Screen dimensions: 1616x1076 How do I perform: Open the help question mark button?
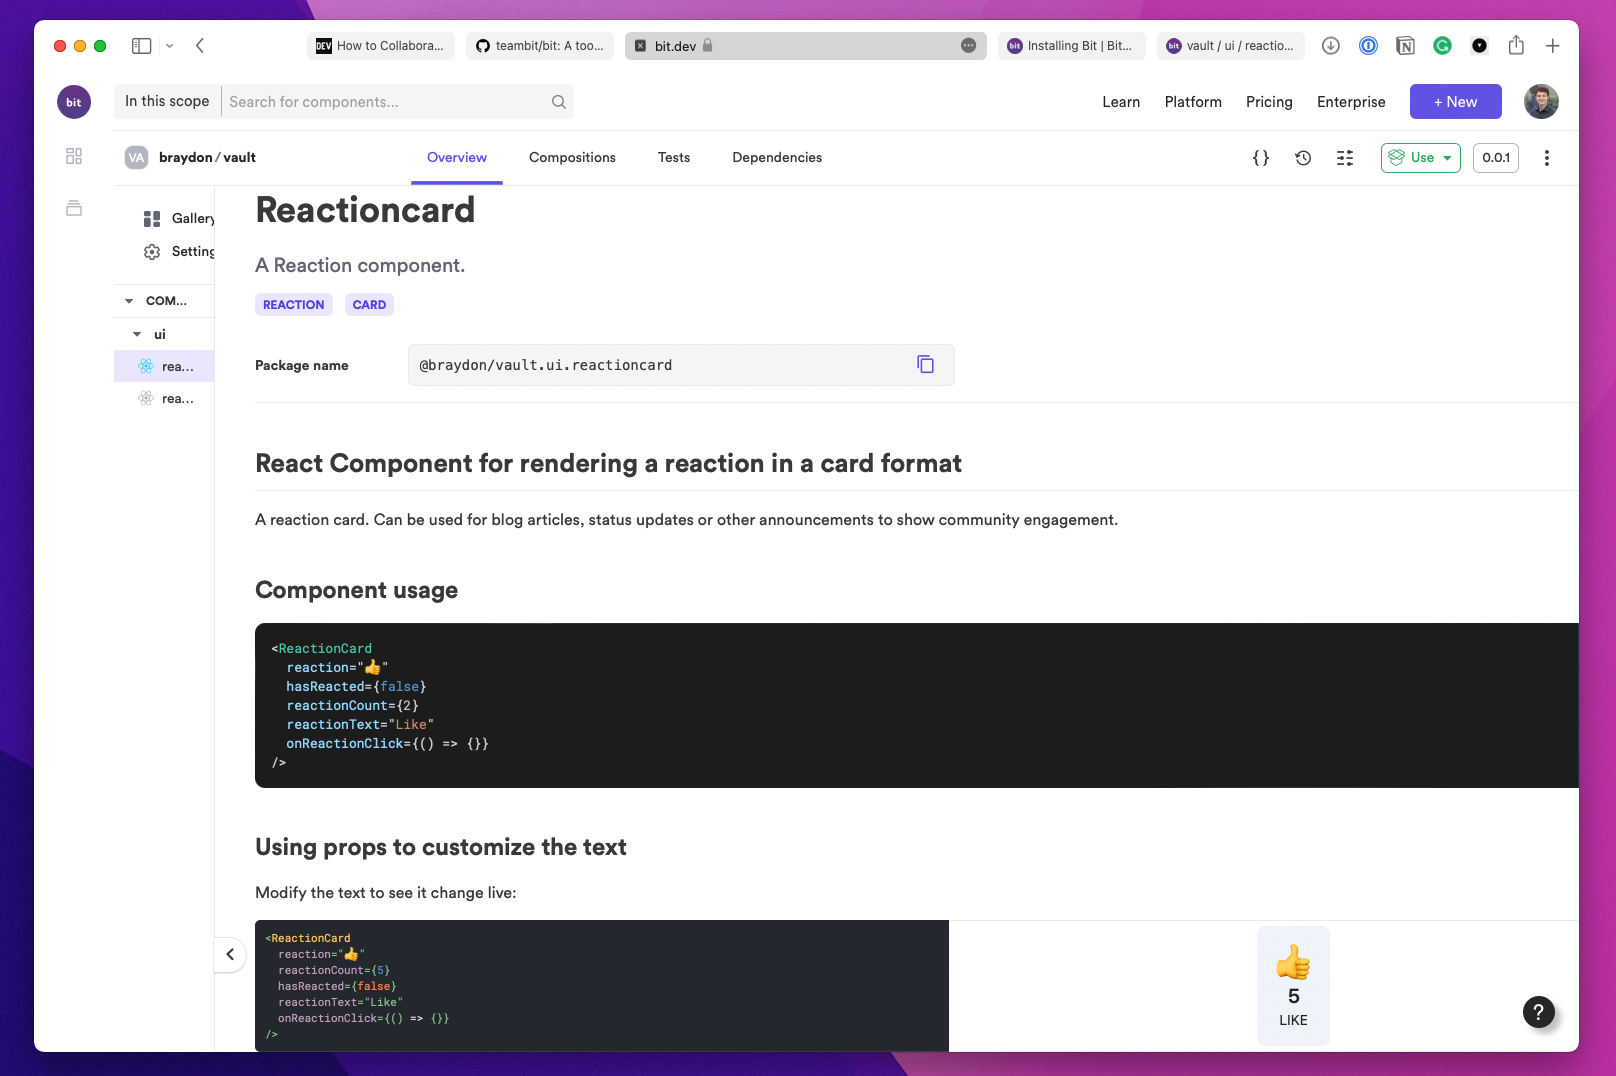tap(1539, 1012)
